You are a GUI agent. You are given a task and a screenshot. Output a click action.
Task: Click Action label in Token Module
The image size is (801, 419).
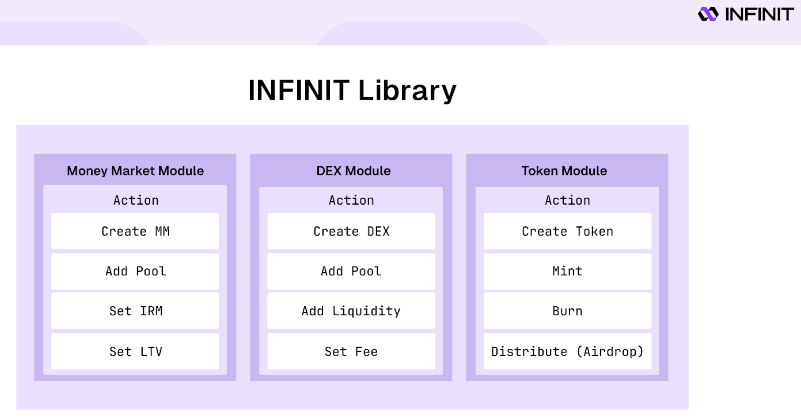click(x=568, y=200)
